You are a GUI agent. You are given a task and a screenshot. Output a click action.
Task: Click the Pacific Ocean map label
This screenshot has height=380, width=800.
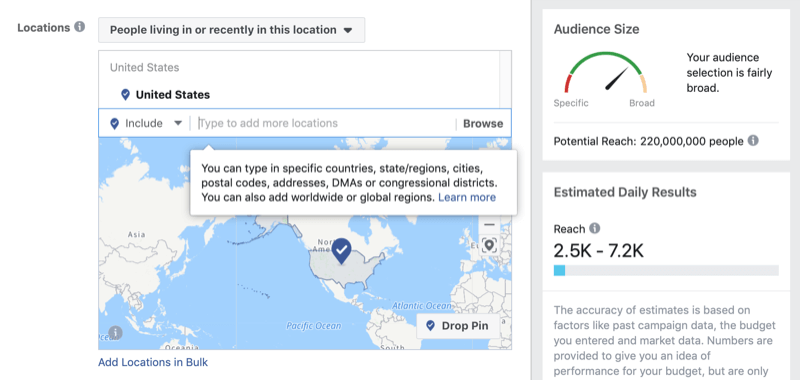tap(313, 326)
